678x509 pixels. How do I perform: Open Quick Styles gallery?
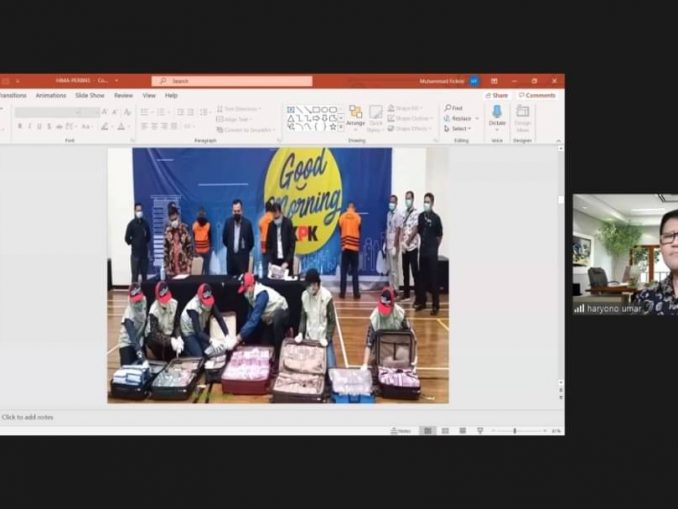tap(375, 118)
